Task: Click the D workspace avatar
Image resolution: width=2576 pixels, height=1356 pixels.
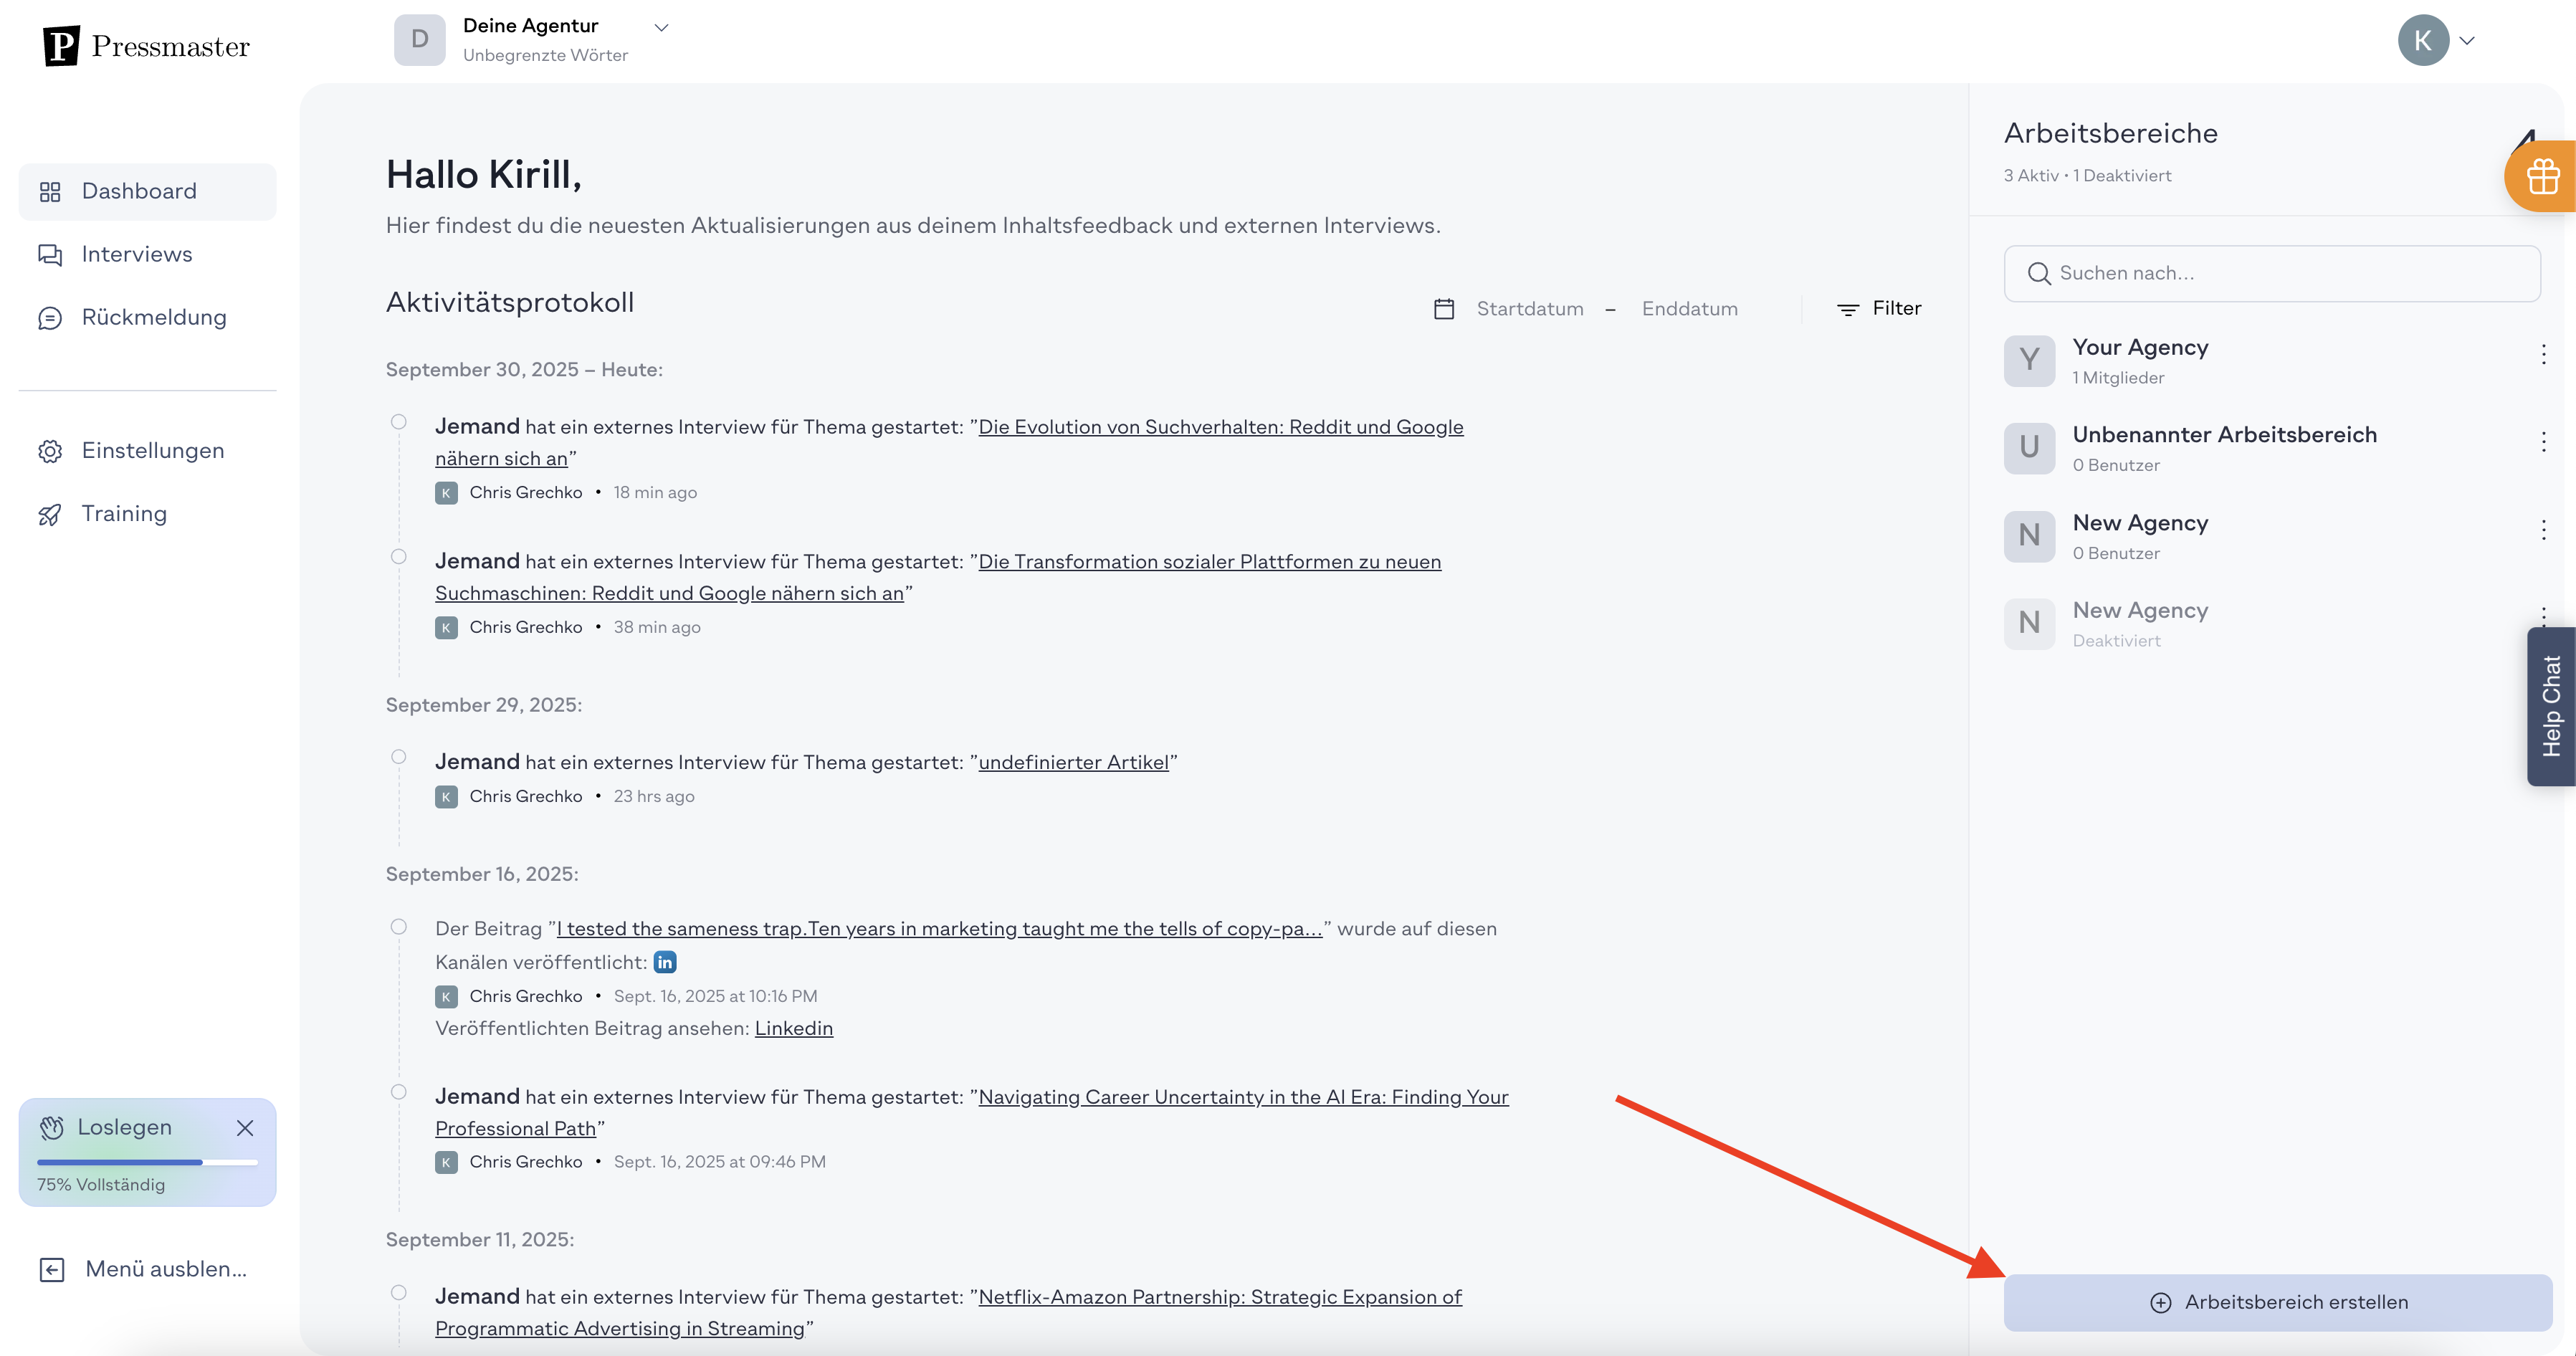Action: coord(420,40)
